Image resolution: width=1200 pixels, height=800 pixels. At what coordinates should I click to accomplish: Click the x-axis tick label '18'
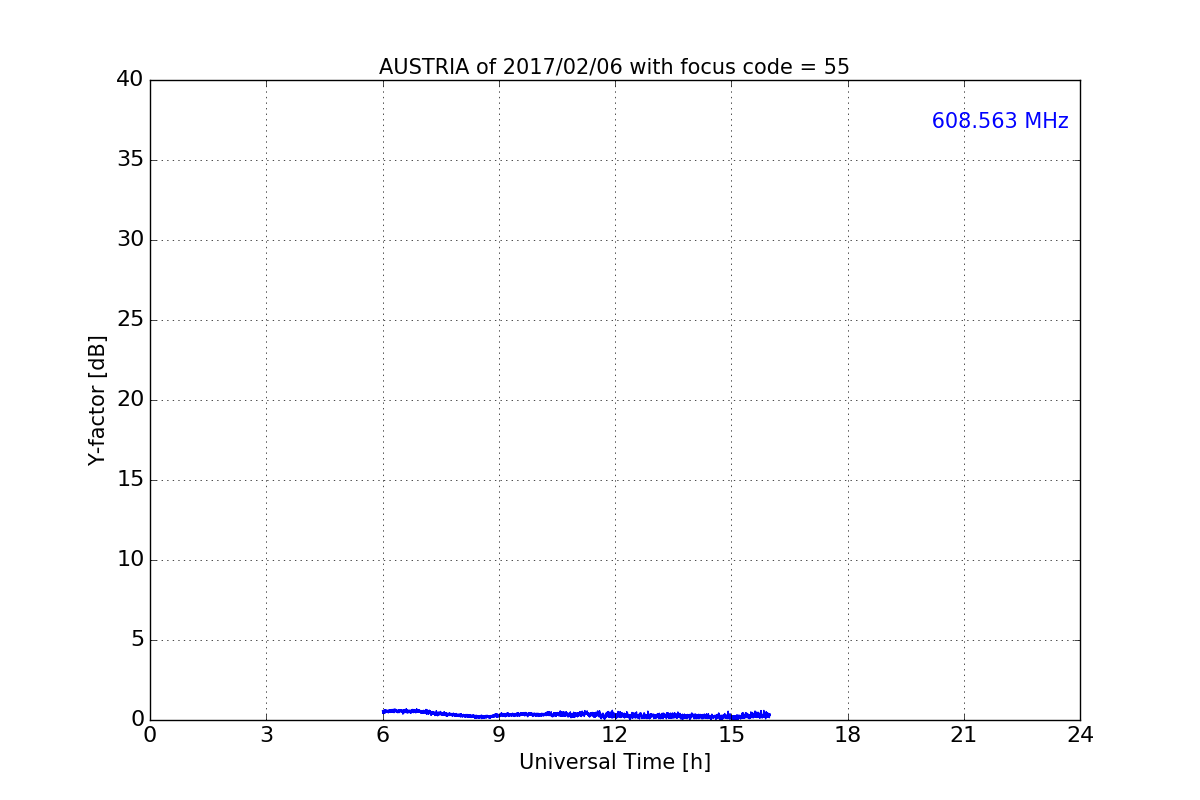(848, 735)
